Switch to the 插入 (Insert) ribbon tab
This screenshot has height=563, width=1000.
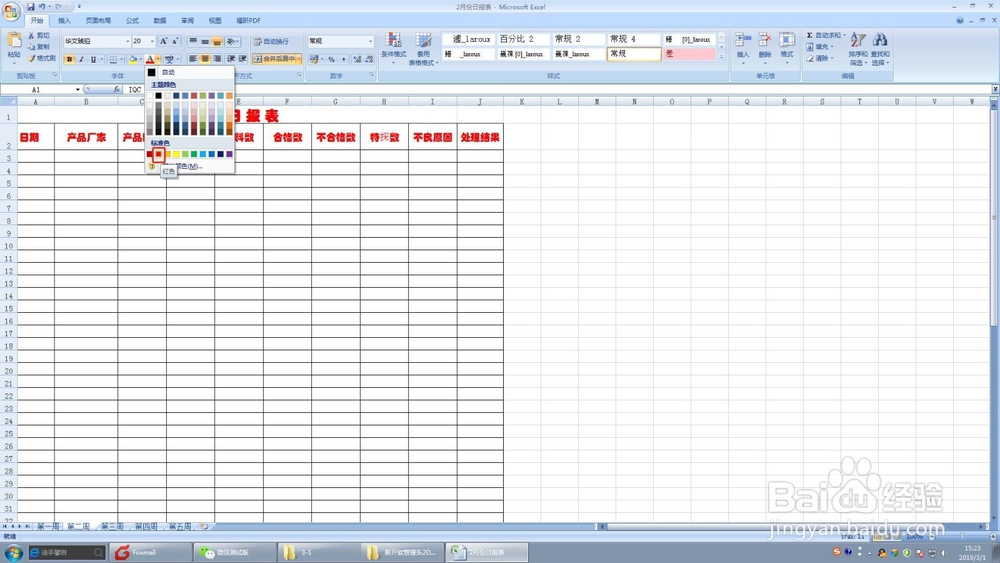(64, 20)
